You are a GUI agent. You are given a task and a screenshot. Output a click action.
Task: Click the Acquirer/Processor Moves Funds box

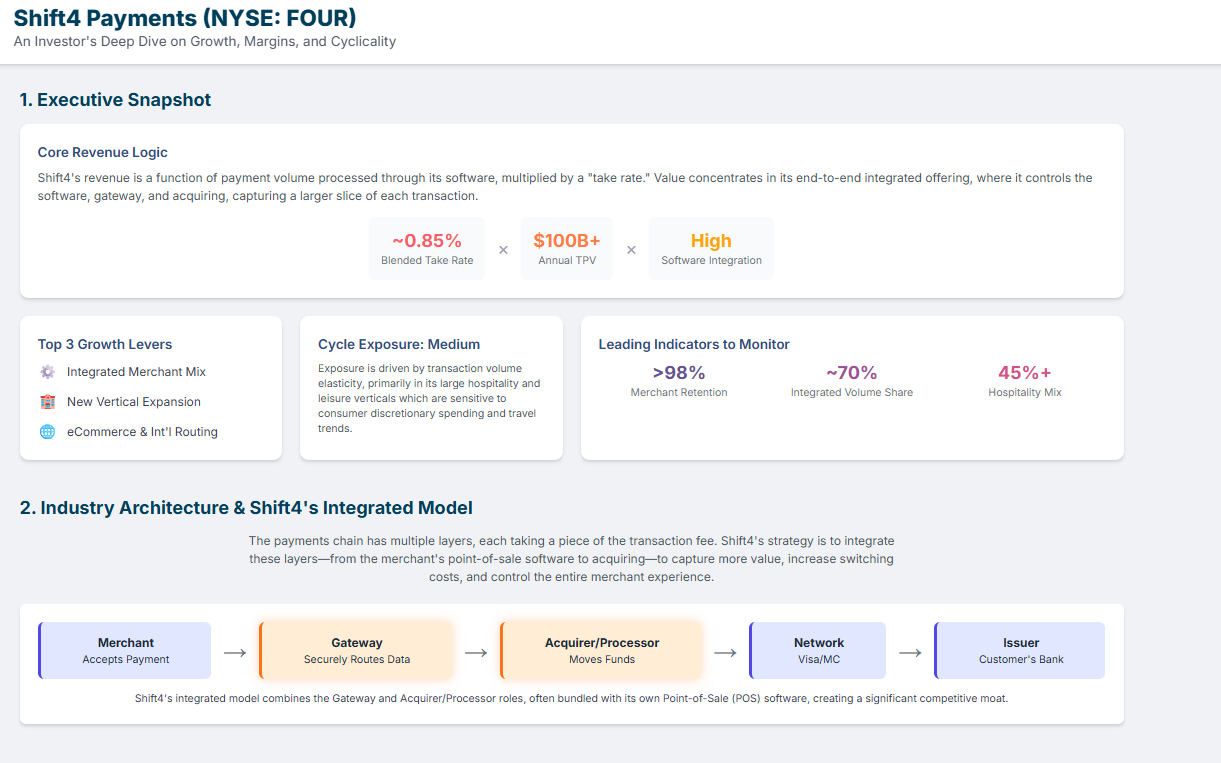click(601, 651)
